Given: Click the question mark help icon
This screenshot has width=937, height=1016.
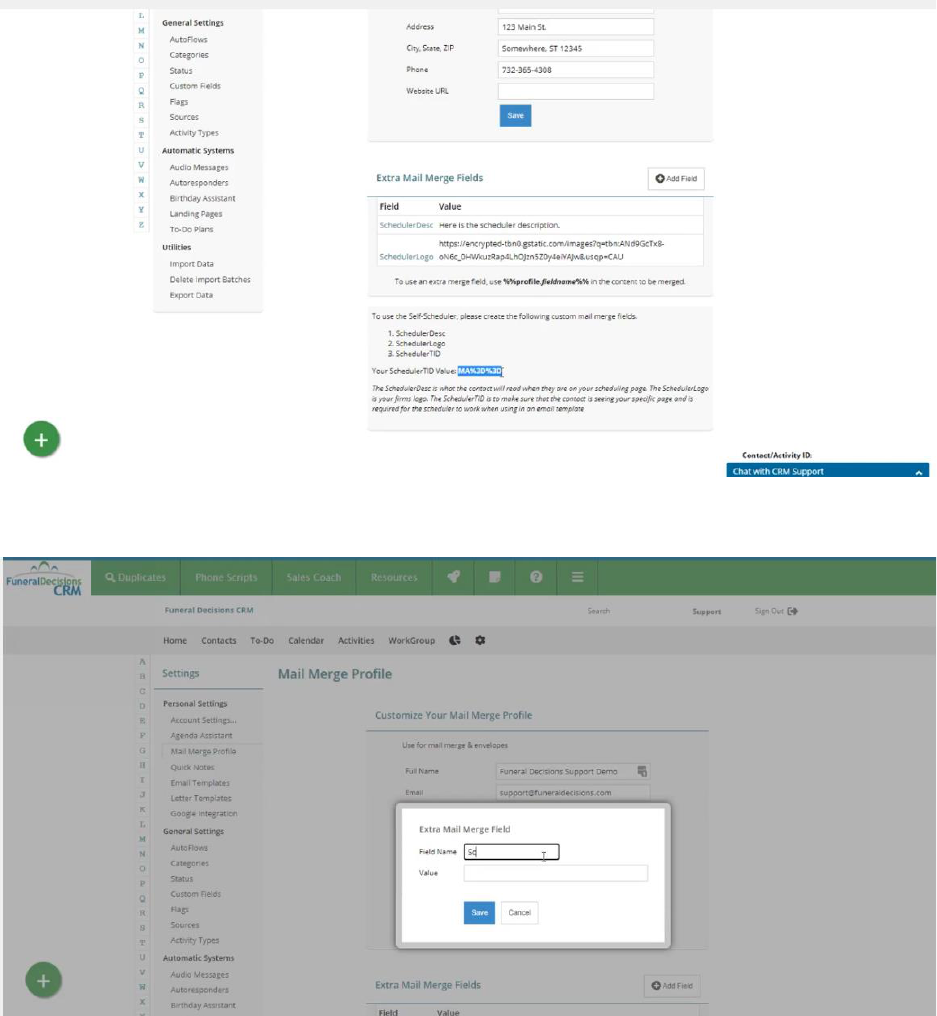Looking at the screenshot, I should [x=535, y=577].
